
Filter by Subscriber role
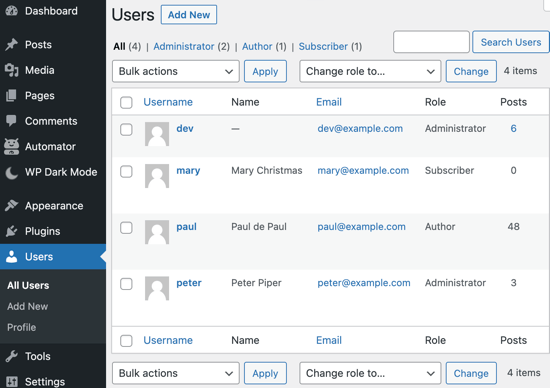323,46
